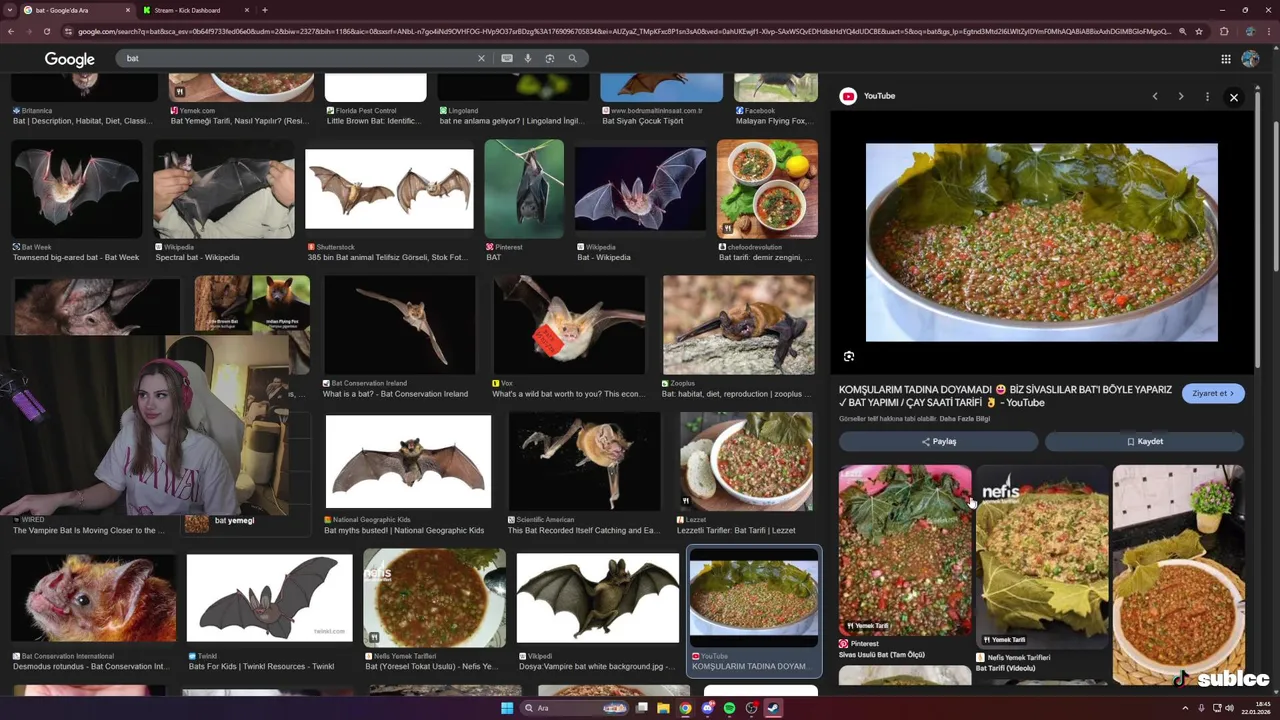Open Chrome from the taskbar
The image size is (1280, 720).
click(x=685, y=708)
